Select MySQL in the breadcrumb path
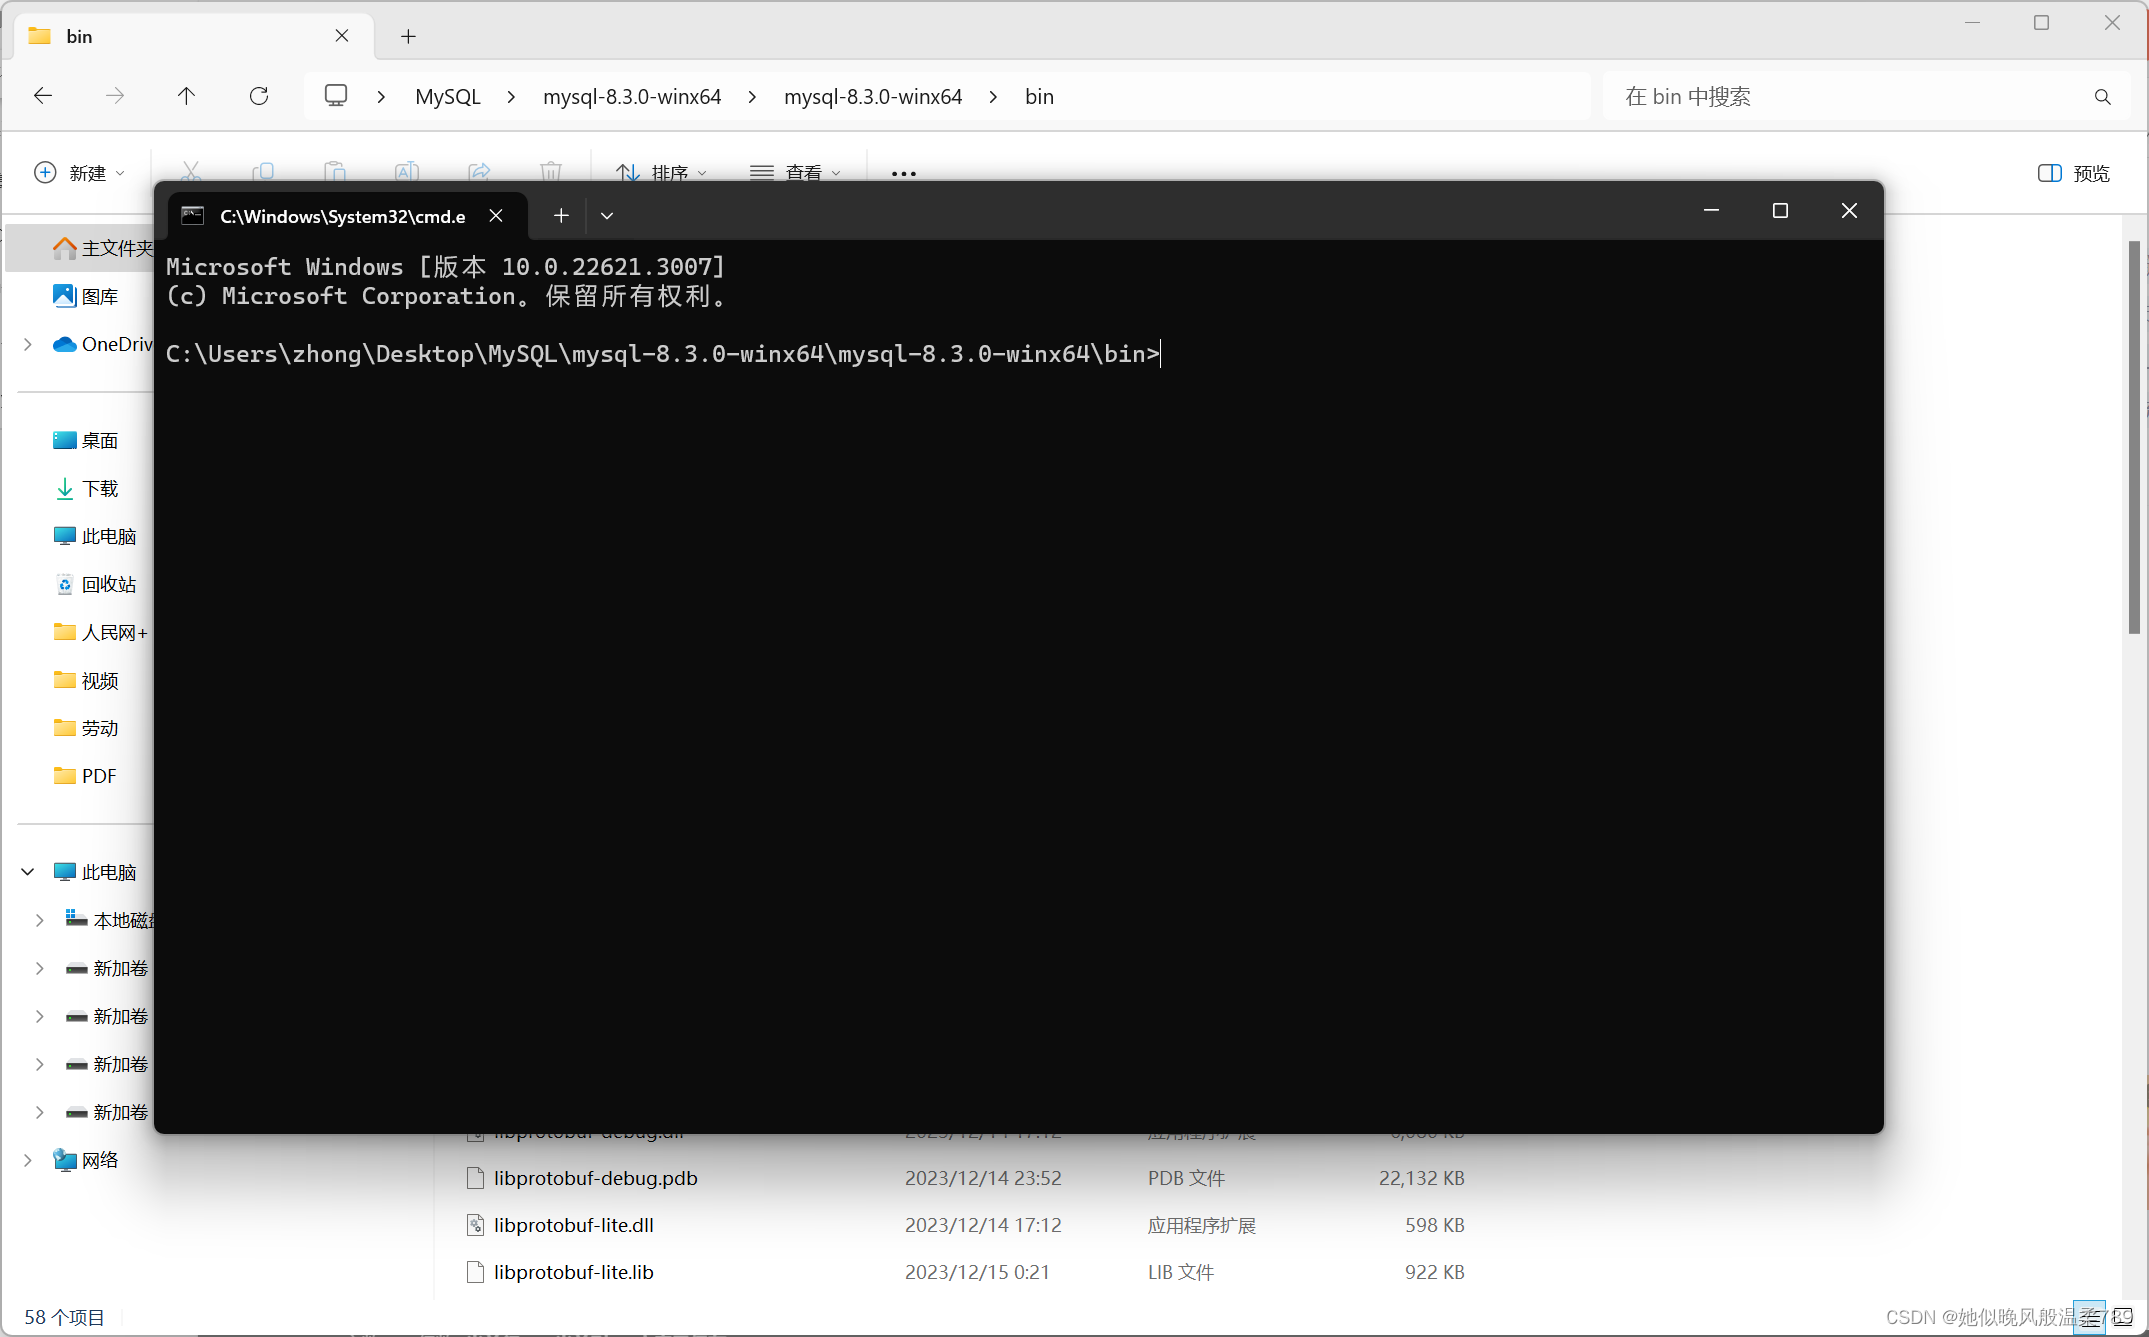The image size is (2149, 1337). click(448, 97)
